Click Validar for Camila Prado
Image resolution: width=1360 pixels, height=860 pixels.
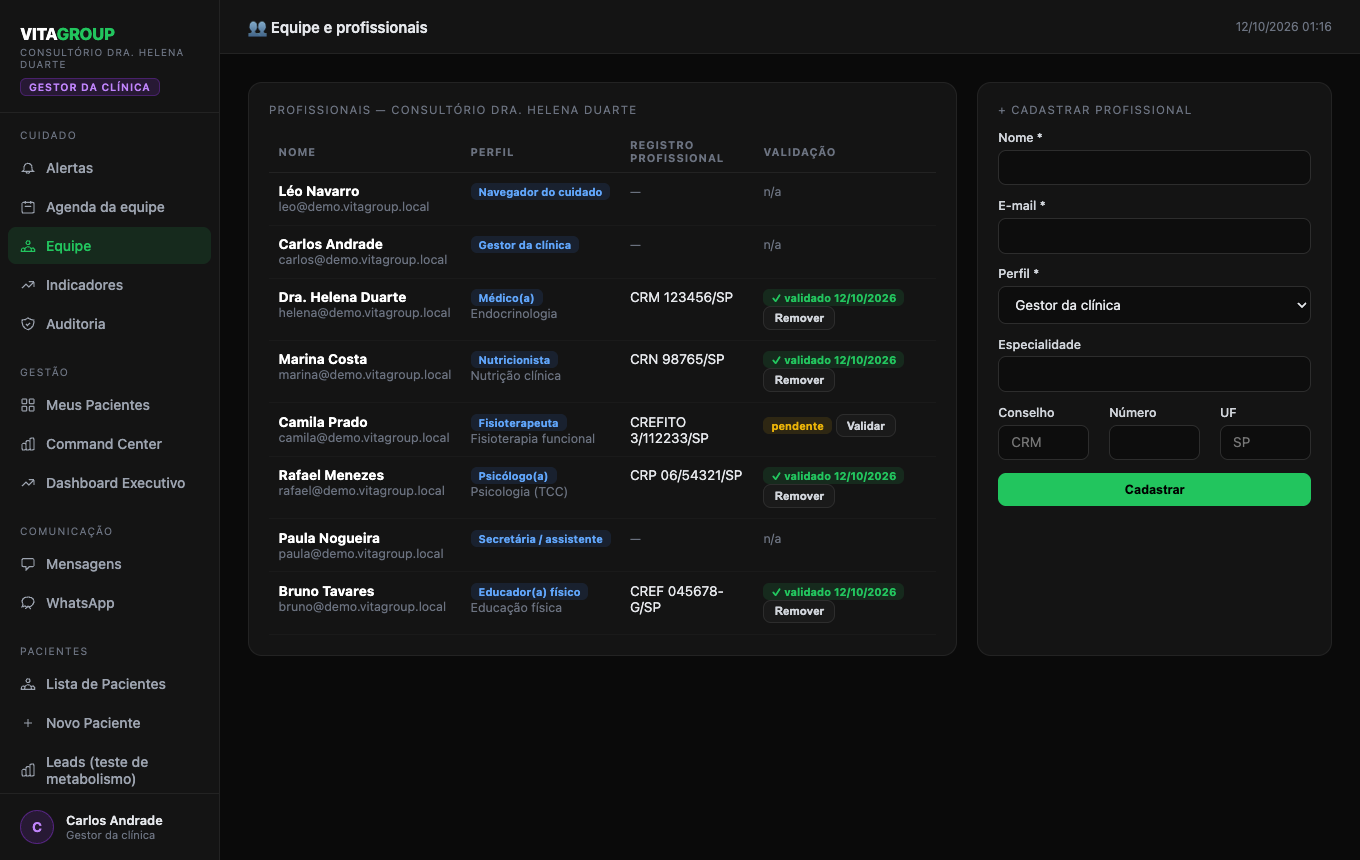(866, 426)
